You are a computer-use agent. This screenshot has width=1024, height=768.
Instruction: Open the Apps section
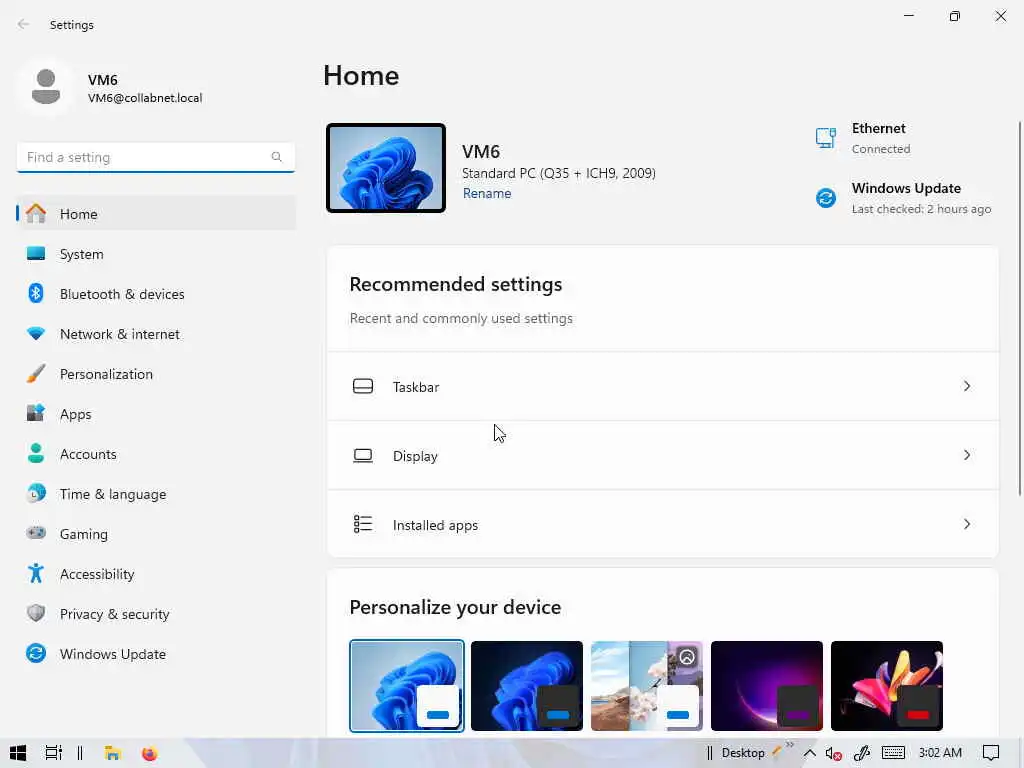pyautogui.click(x=156, y=413)
